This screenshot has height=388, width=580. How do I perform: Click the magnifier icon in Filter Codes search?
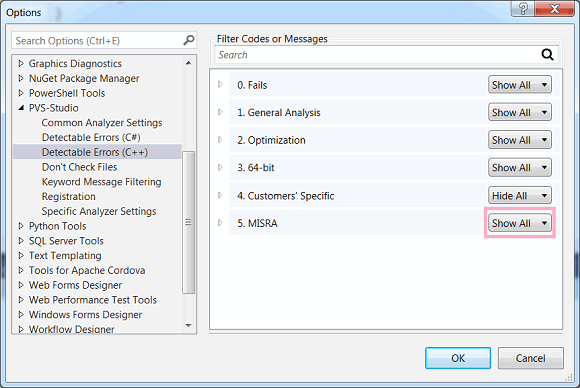coord(547,55)
